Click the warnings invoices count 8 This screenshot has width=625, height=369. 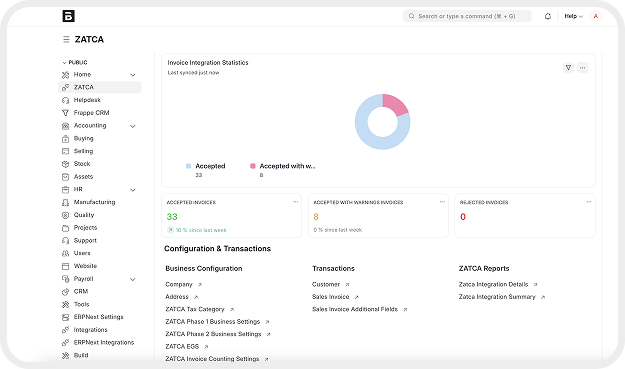(x=316, y=217)
